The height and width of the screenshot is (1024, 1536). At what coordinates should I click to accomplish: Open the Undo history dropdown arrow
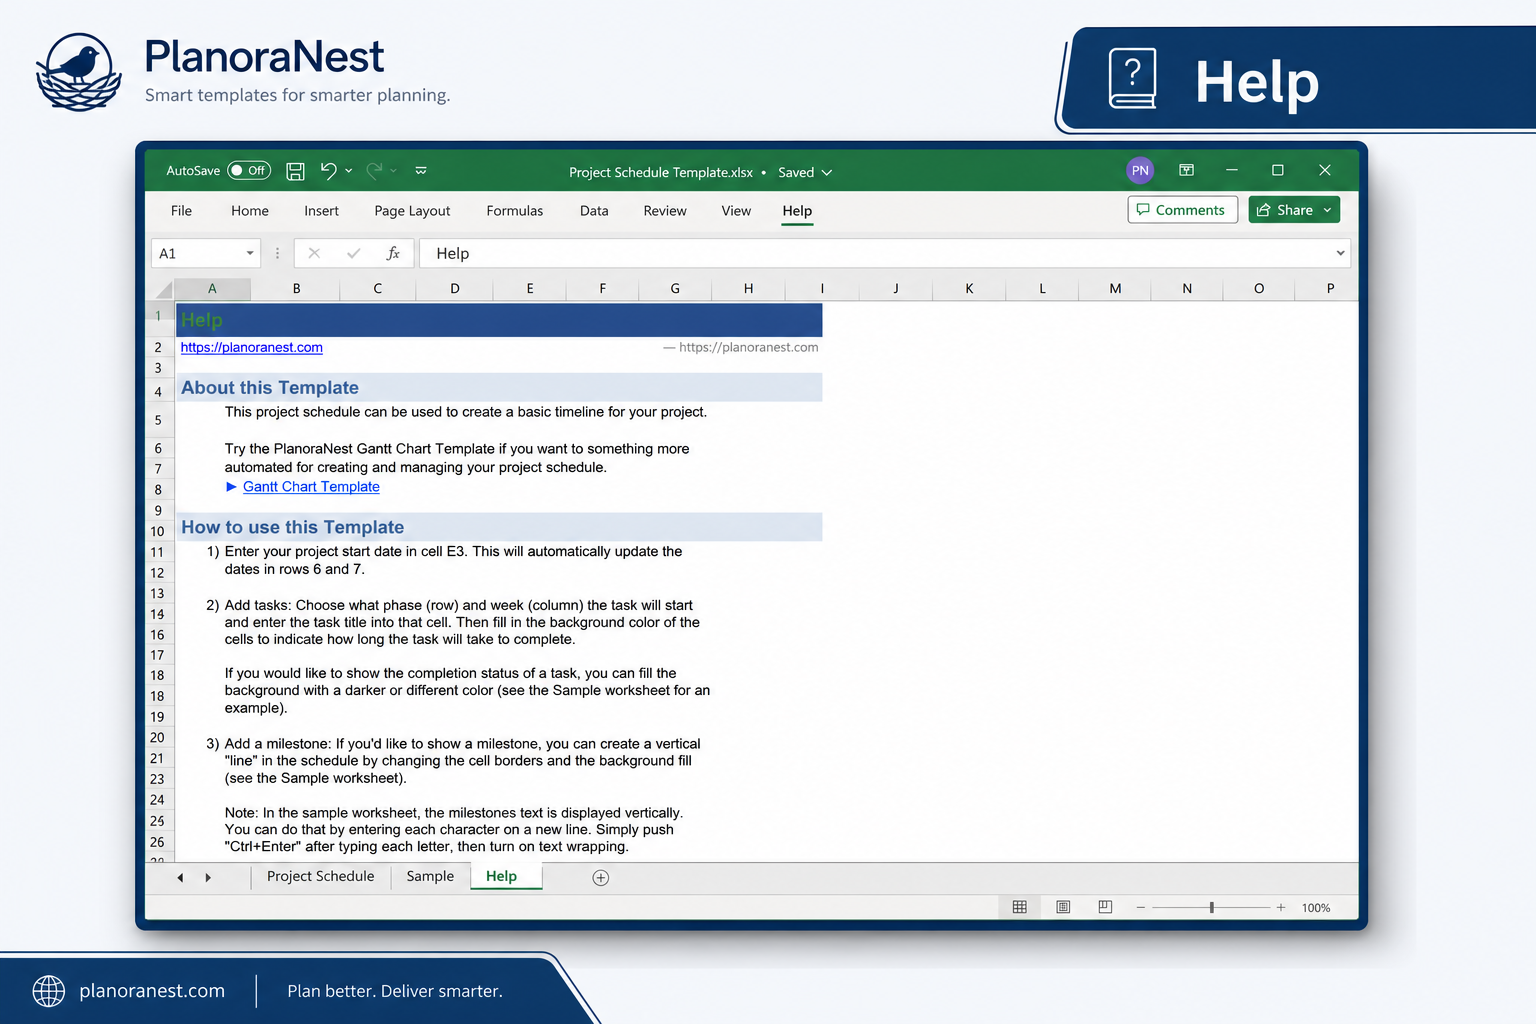tap(349, 171)
